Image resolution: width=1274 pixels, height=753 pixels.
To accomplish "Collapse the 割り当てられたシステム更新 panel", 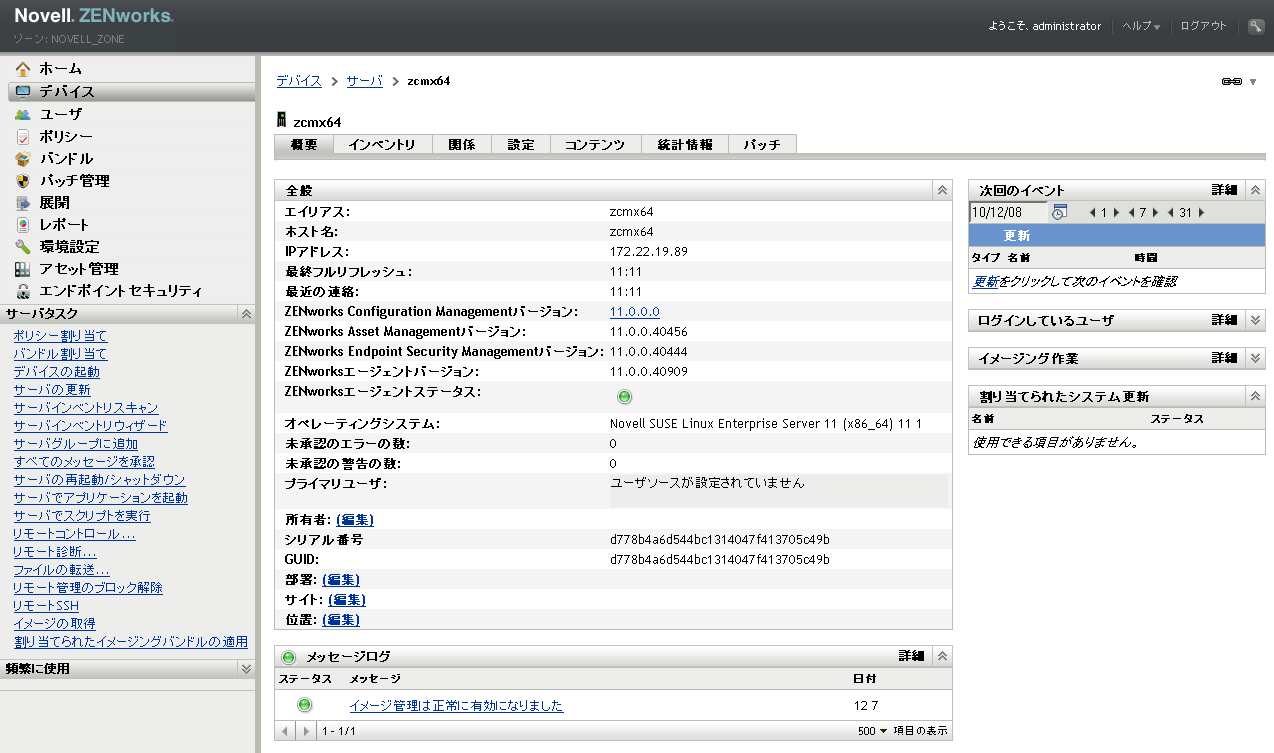I will pos(1256,397).
